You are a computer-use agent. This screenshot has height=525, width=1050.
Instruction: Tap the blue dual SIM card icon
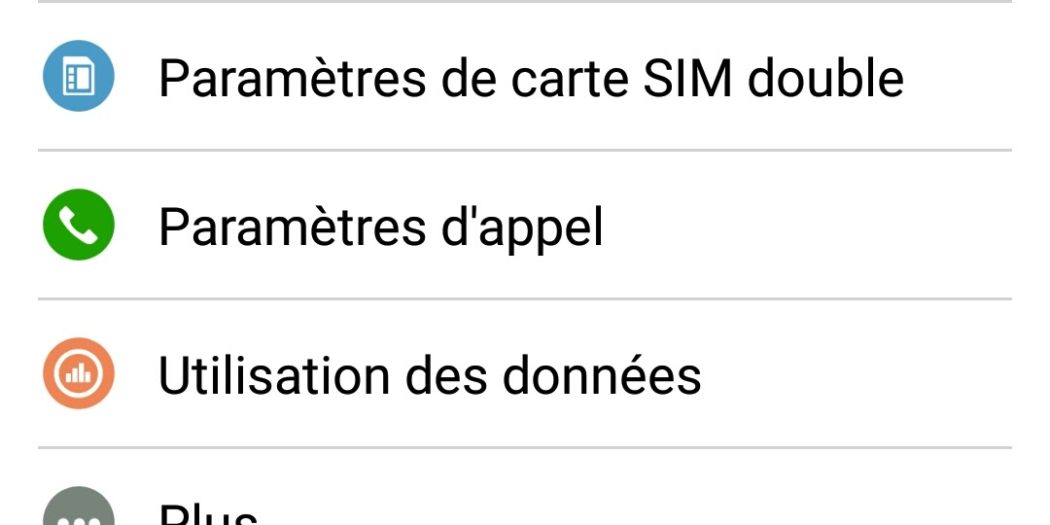[78, 77]
